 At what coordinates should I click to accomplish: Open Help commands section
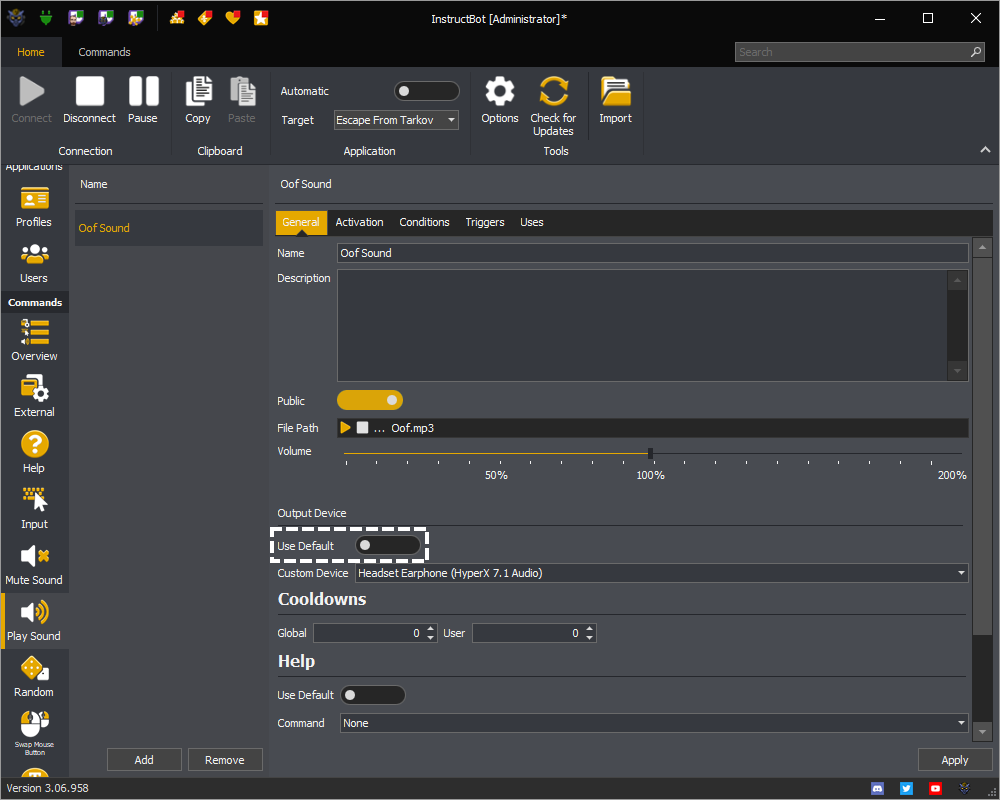pos(34,452)
